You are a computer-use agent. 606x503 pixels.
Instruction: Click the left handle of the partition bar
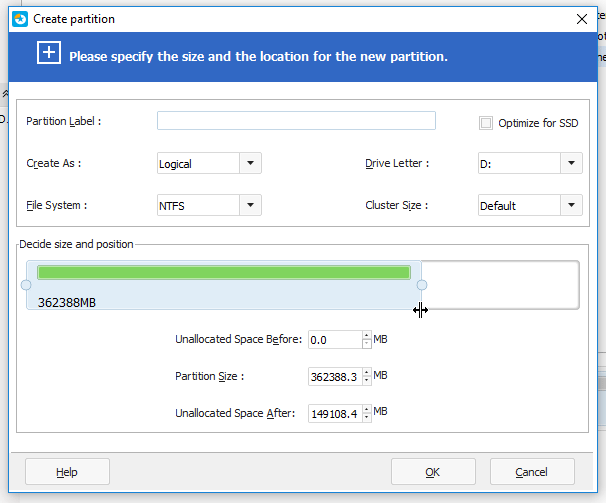pyautogui.click(x=26, y=285)
